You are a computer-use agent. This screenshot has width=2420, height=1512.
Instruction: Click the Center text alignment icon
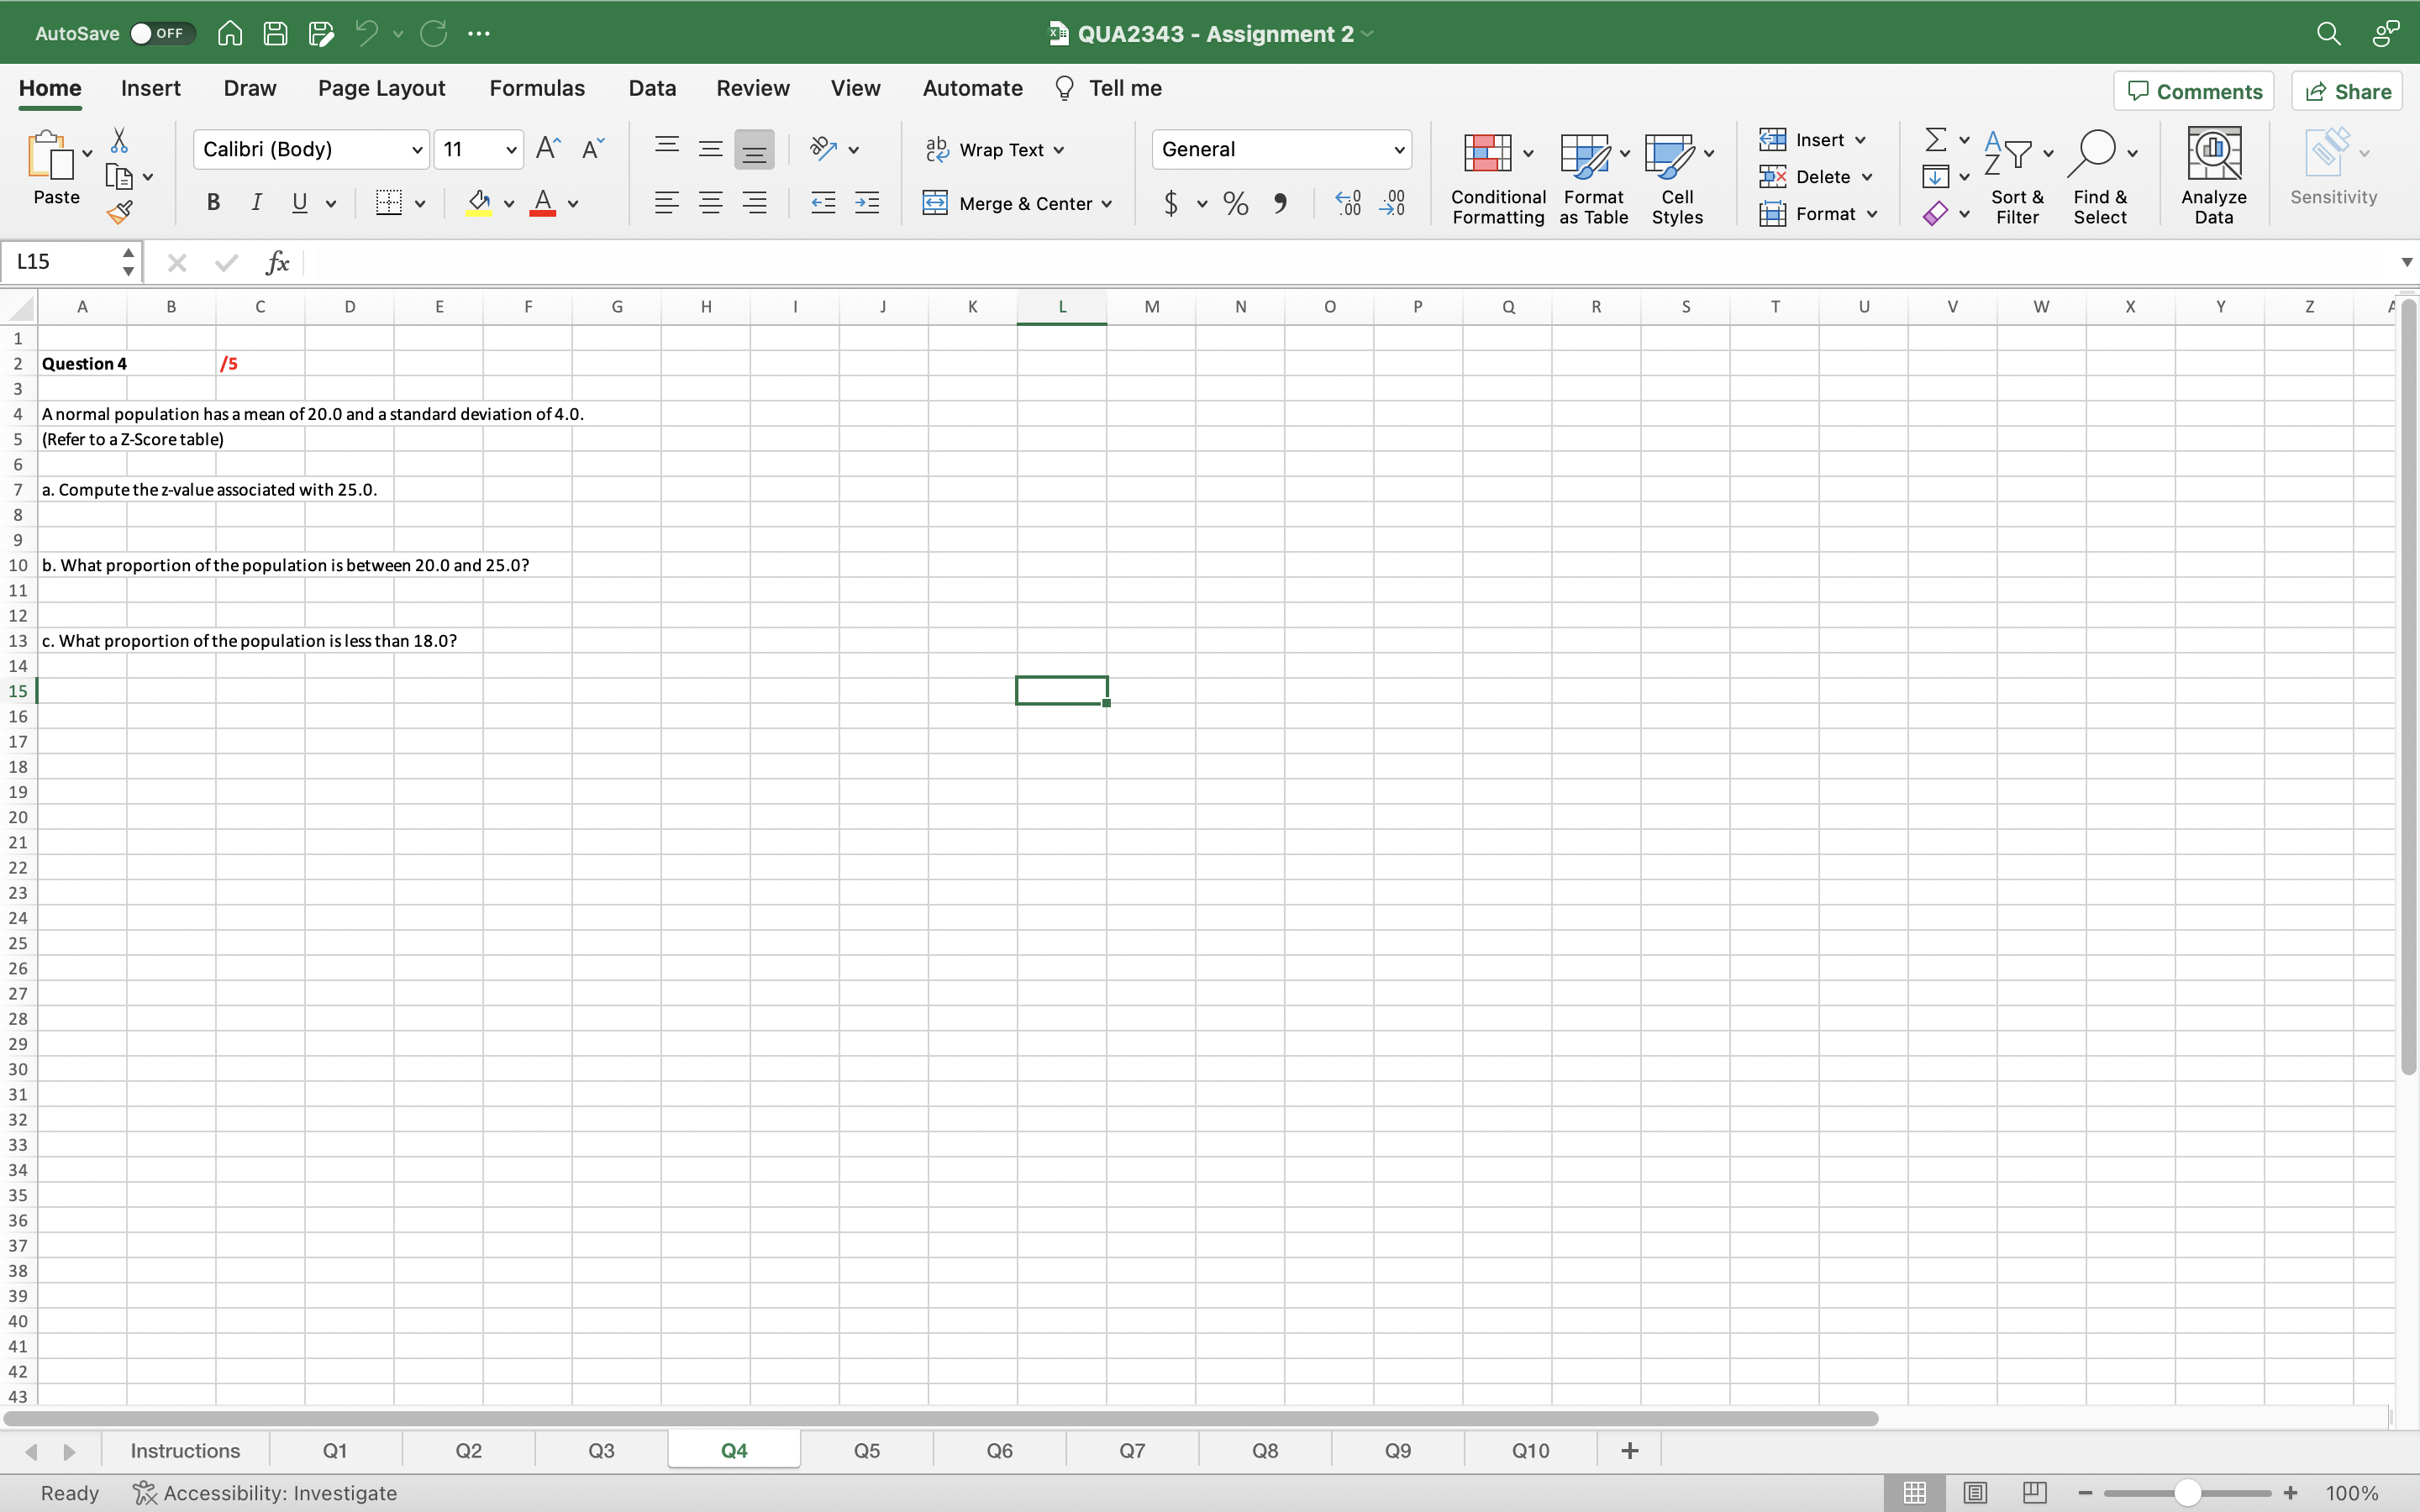point(711,203)
